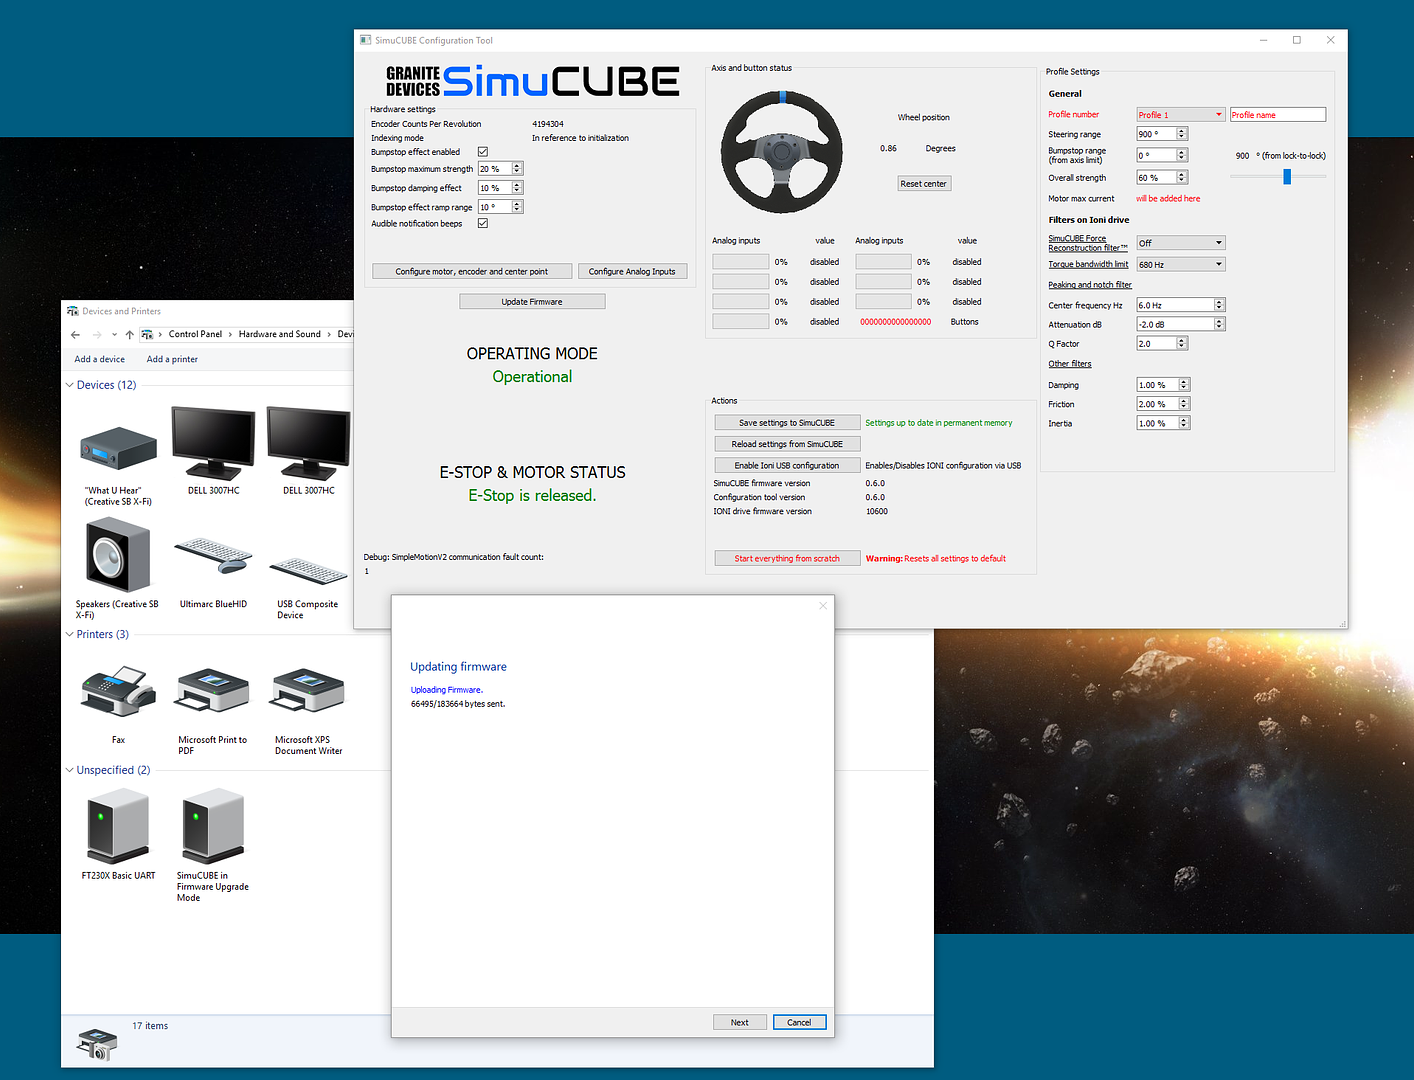The width and height of the screenshot is (1414, 1080).
Task: Select SimuCUBE in Firmware Upgrade Mode icon
Action: [213, 826]
